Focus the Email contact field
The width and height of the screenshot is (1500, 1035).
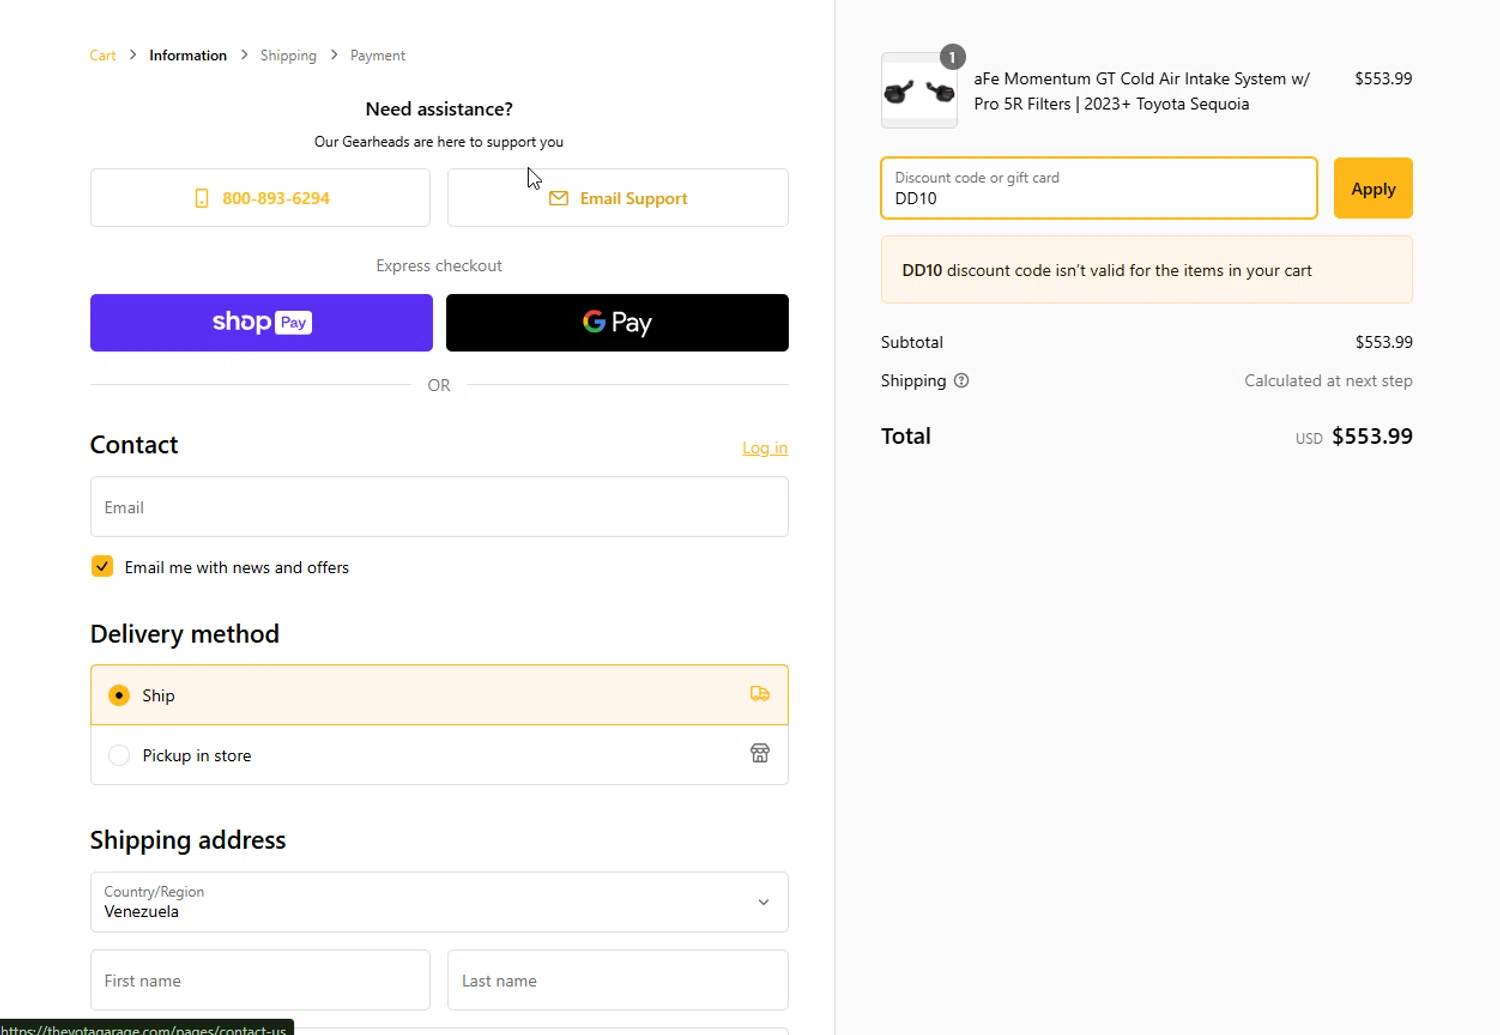(x=439, y=507)
